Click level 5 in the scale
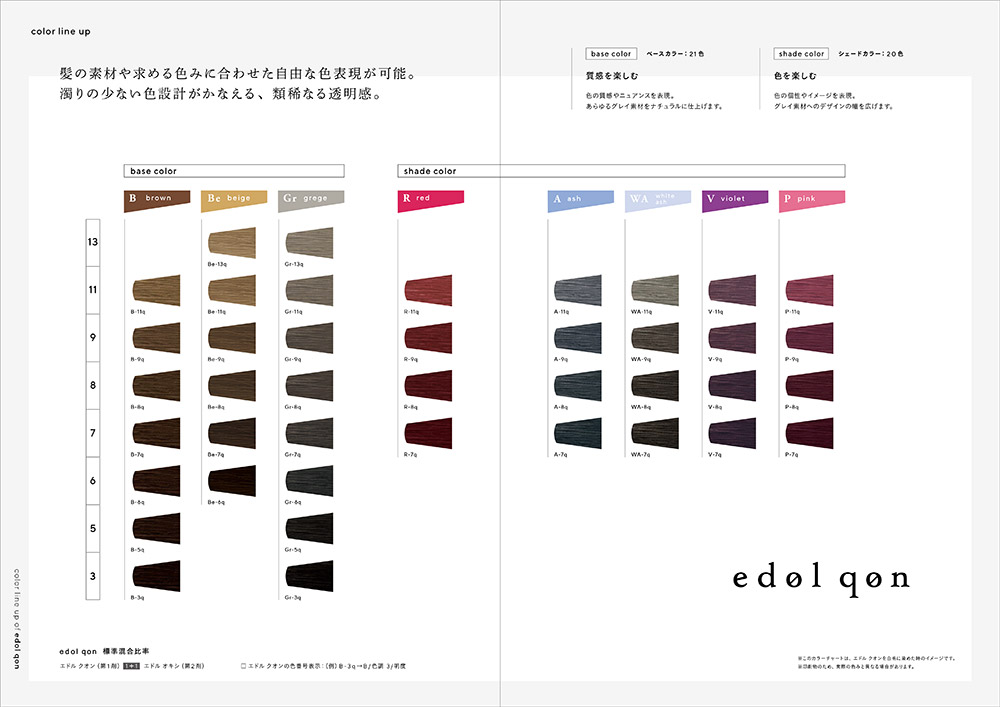The width and height of the screenshot is (1000, 707). [93, 528]
